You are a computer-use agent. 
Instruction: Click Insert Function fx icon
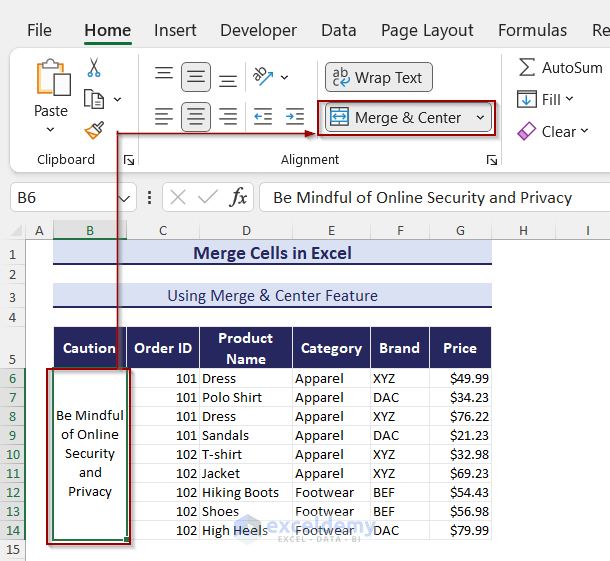click(238, 197)
